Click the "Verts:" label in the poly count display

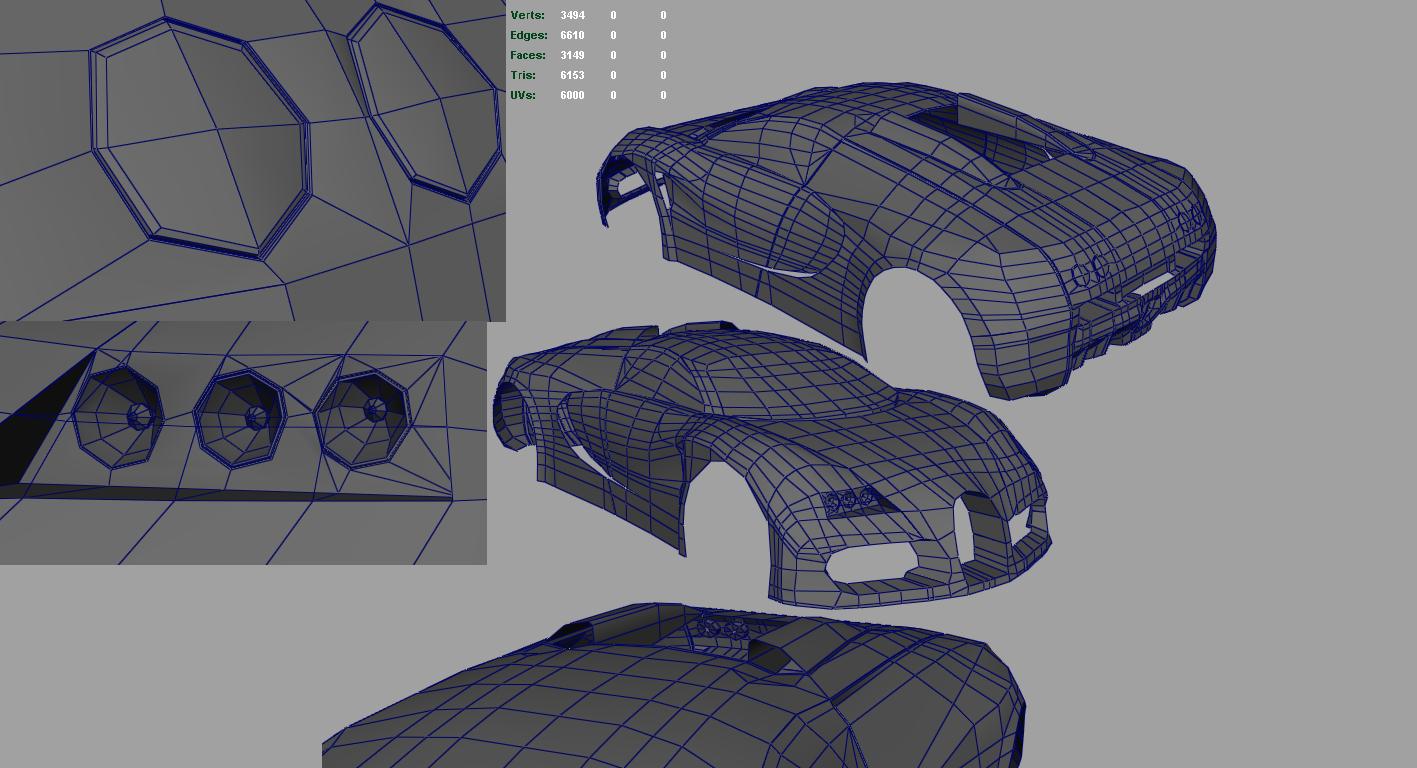tap(527, 15)
